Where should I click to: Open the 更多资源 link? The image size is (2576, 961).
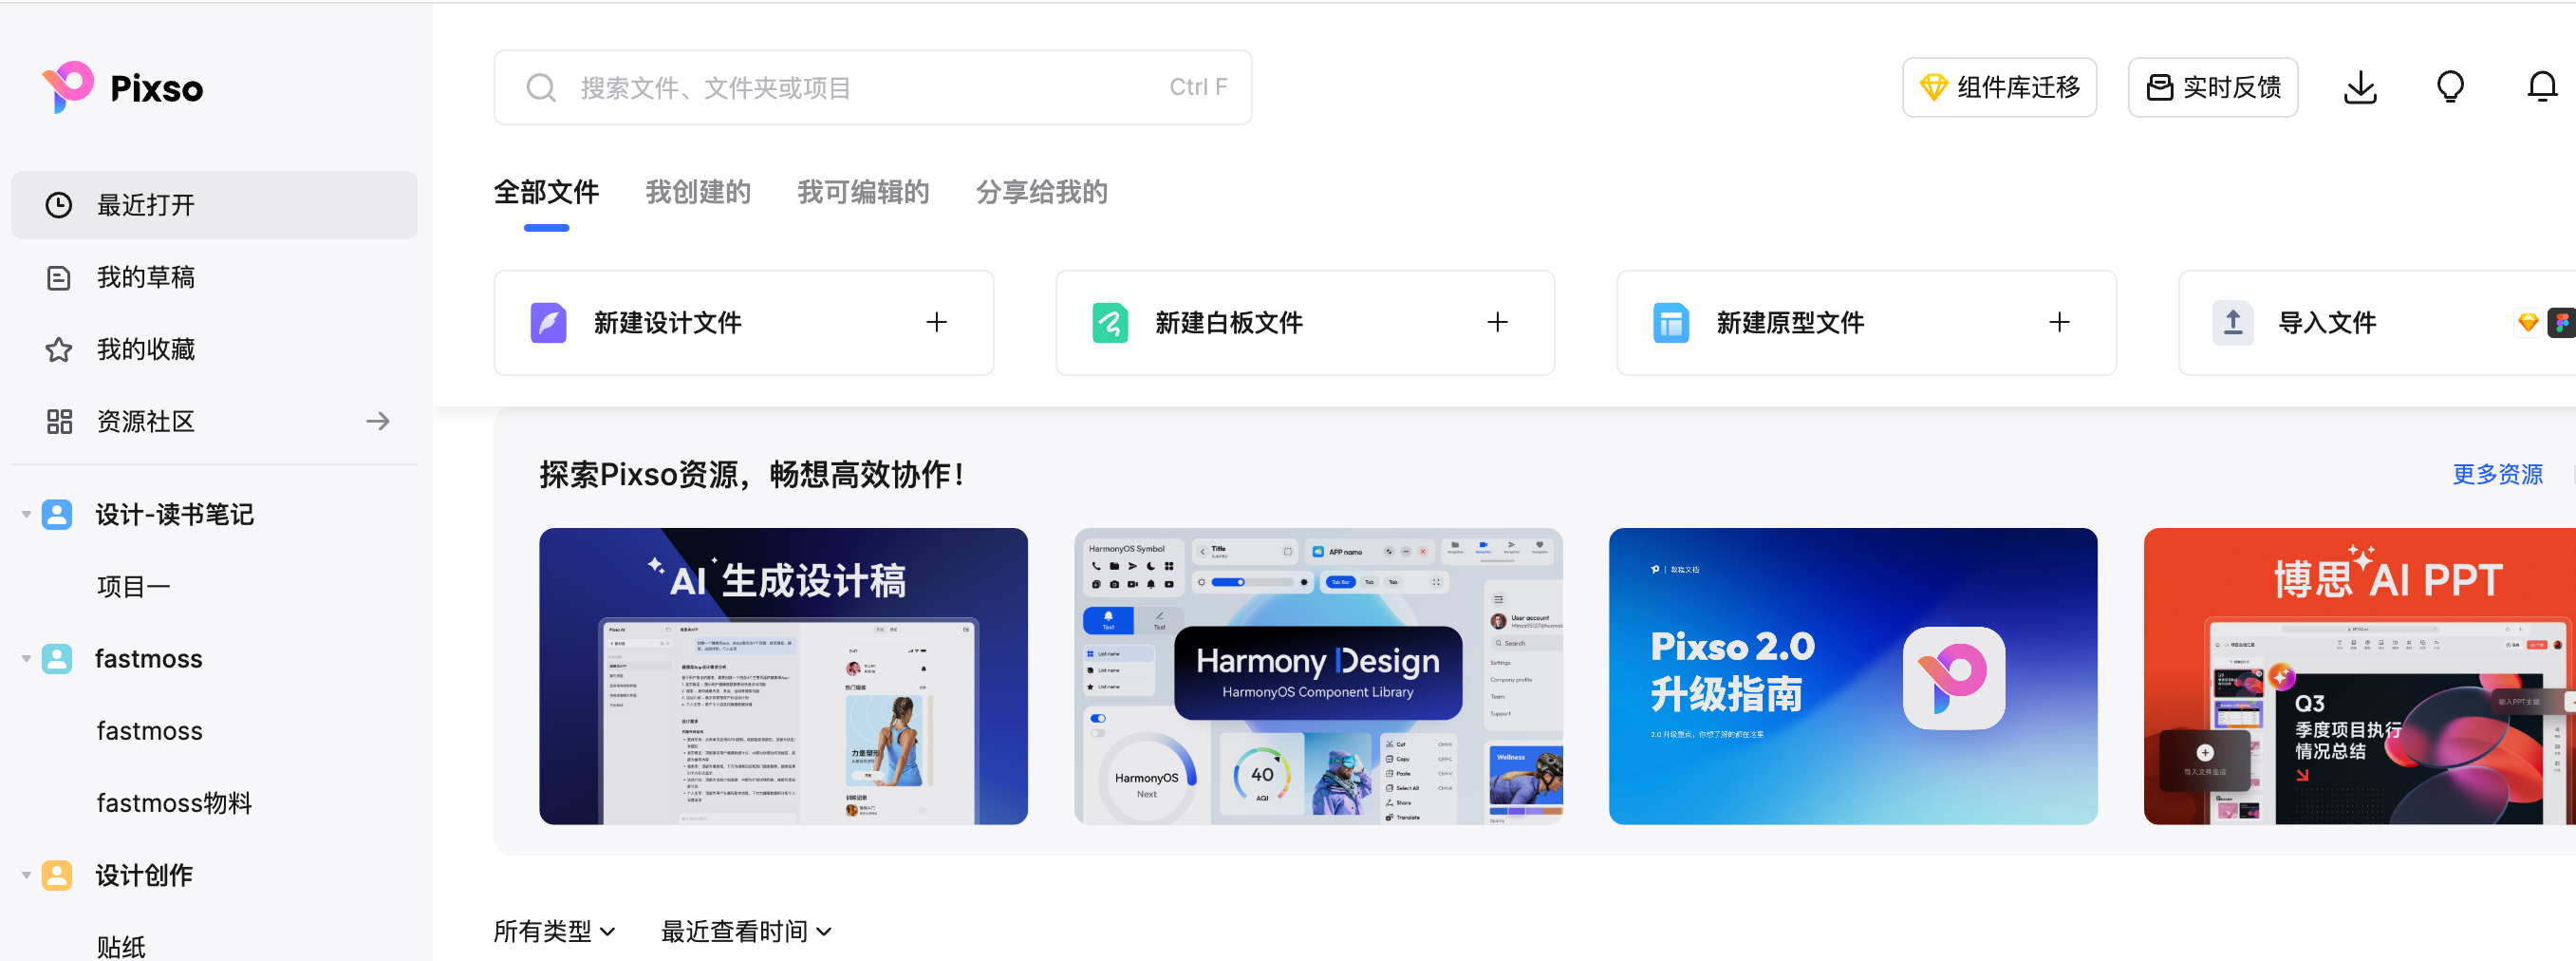(2497, 474)
